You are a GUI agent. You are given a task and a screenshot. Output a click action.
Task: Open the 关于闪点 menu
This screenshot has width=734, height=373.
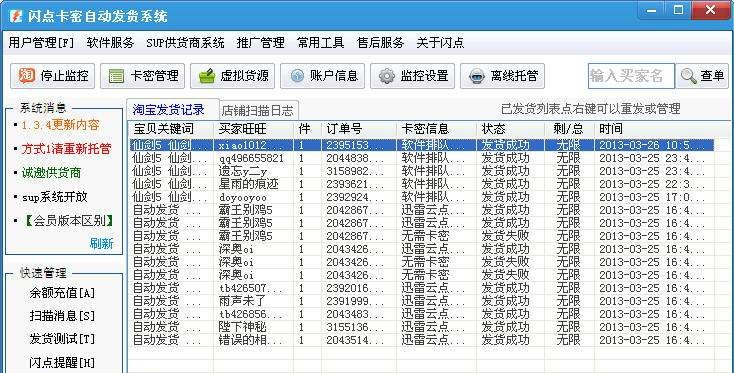(440, 43)
